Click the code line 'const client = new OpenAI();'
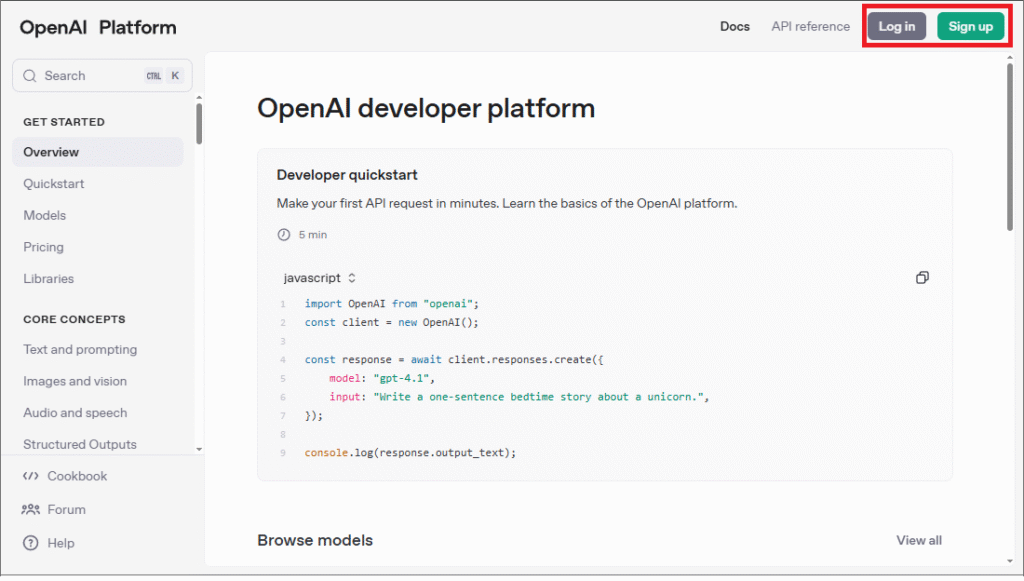 point(392,322)
